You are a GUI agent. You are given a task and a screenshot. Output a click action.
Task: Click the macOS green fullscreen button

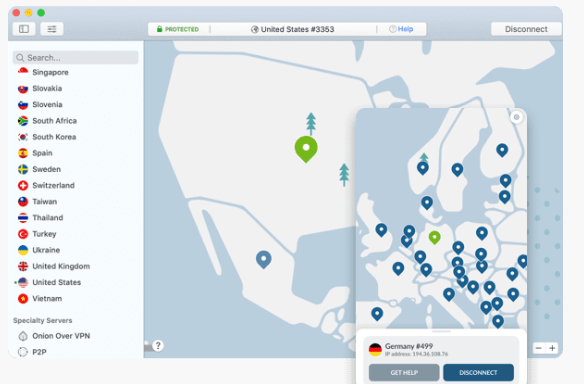pos(41,13)
